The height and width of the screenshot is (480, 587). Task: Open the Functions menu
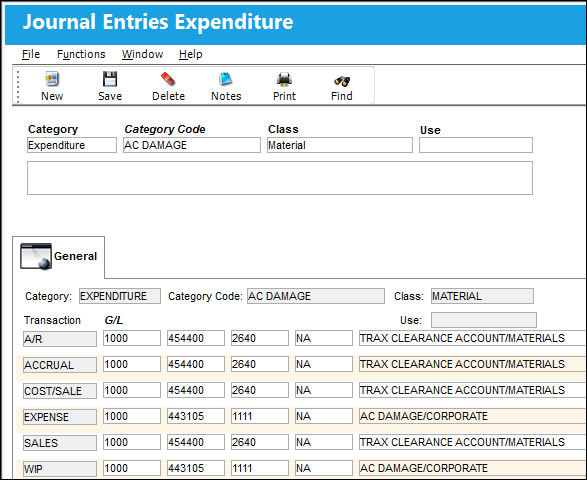click(81, 54)
